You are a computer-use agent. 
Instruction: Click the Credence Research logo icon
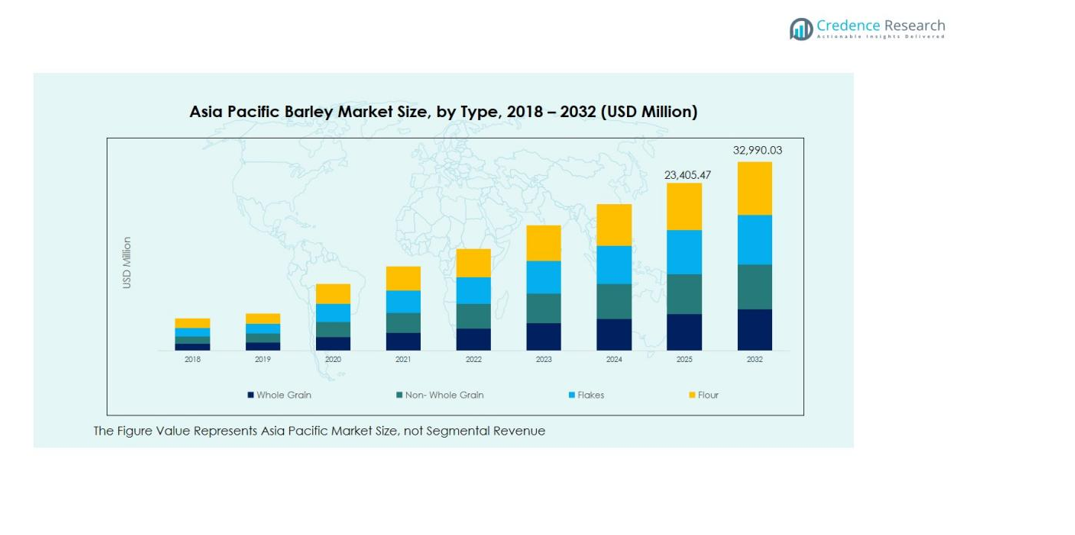coord(801,29)
